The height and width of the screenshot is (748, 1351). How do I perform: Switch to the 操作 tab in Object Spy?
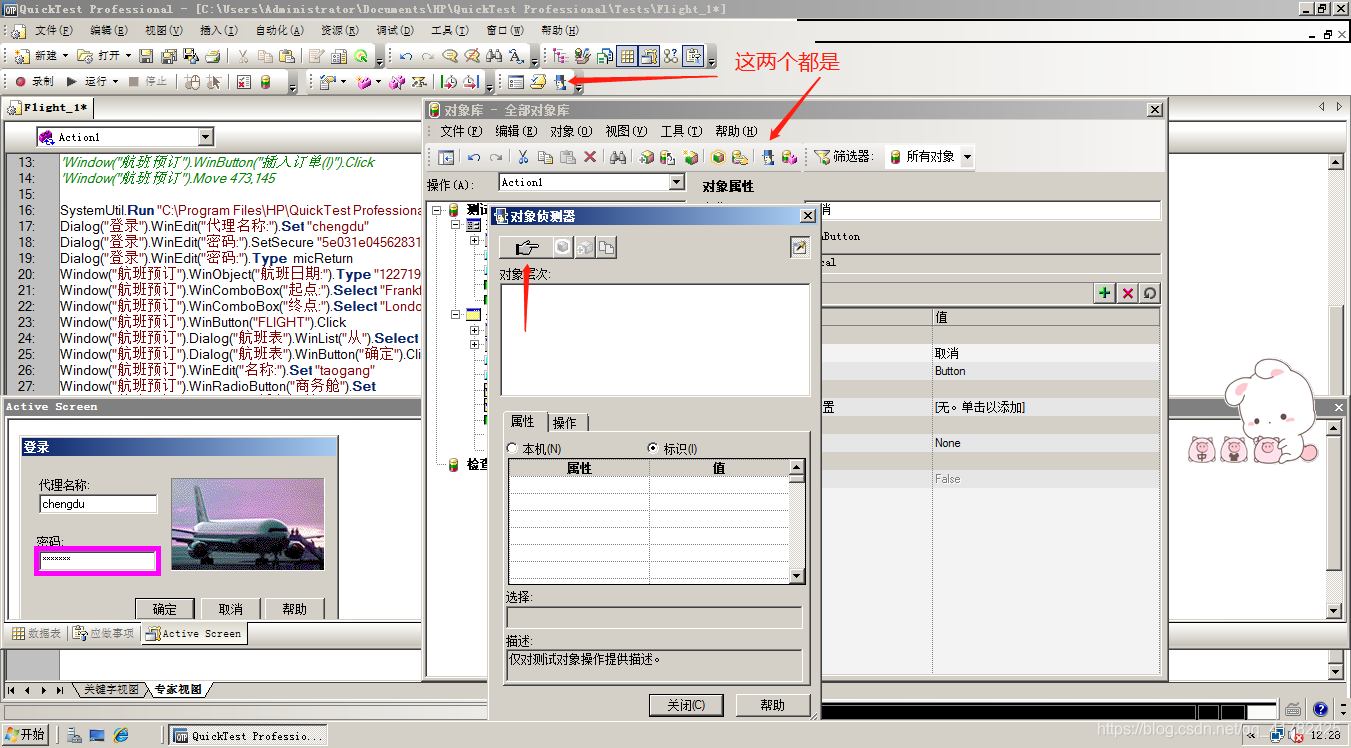pos(565,423)
